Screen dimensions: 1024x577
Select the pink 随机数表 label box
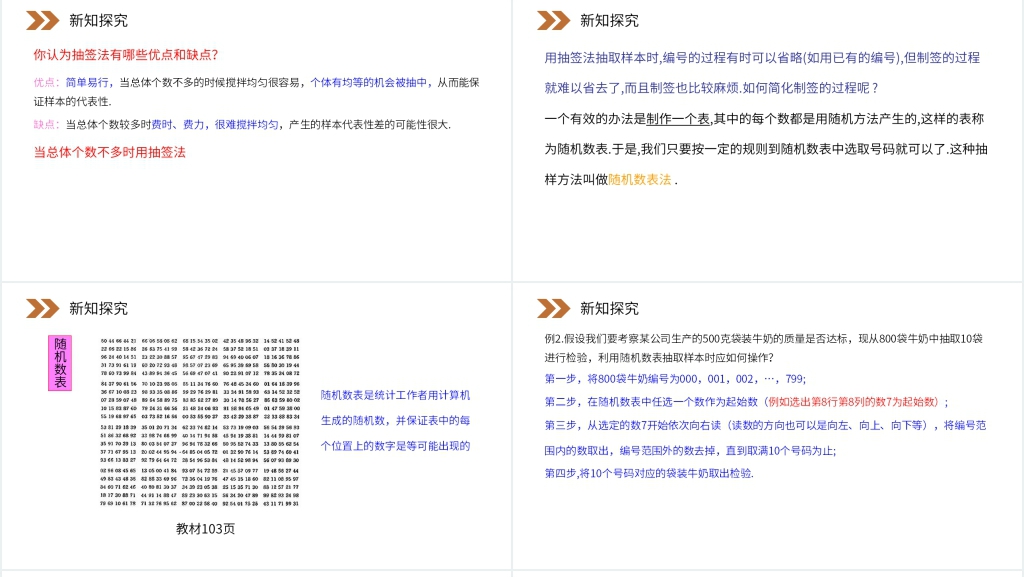[60, 363]
